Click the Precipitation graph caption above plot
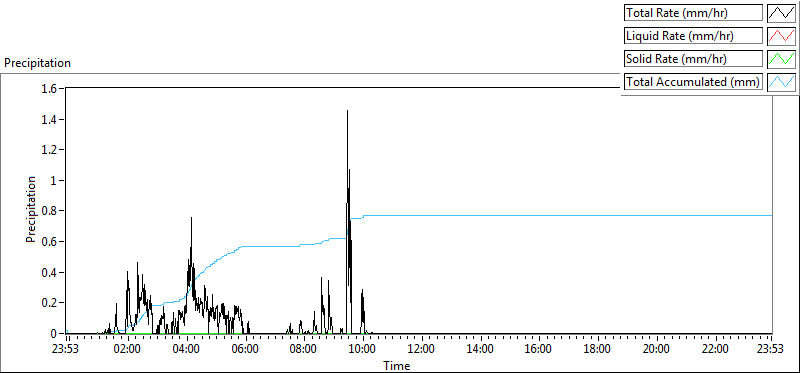This screenshot has width=800, height=373. [37, 63]
